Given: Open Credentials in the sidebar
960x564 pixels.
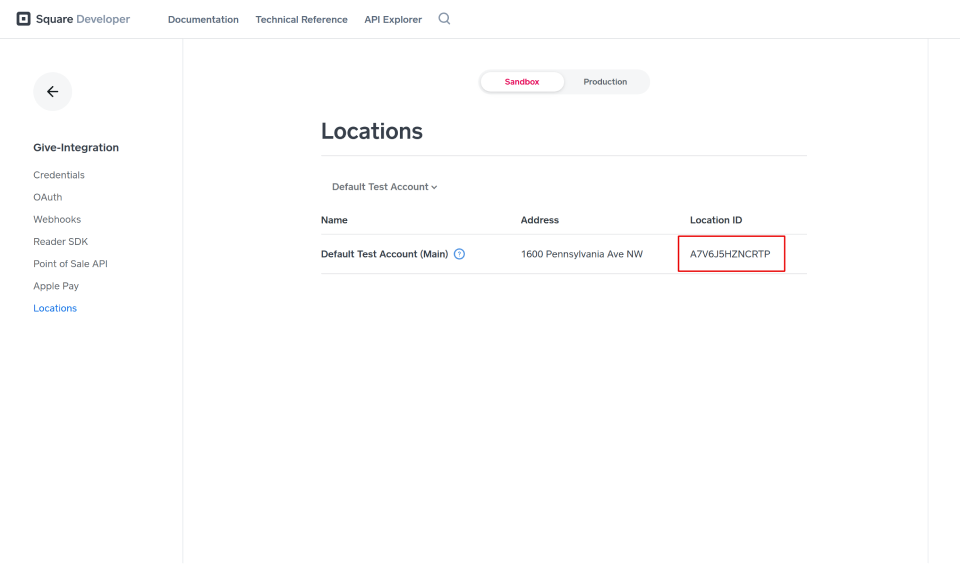Looking at the screenshot, I should click(x=59, y=175).
